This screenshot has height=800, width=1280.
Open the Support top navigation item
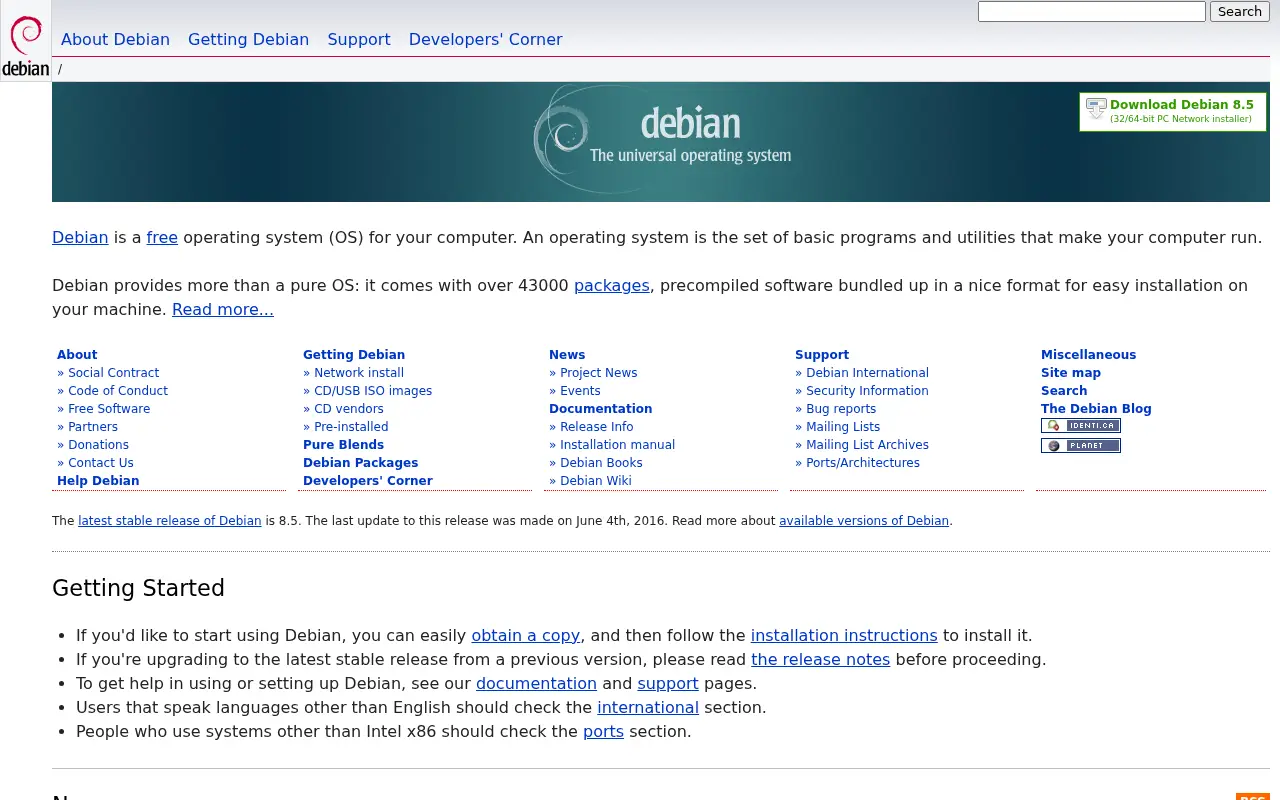(359, 40)
